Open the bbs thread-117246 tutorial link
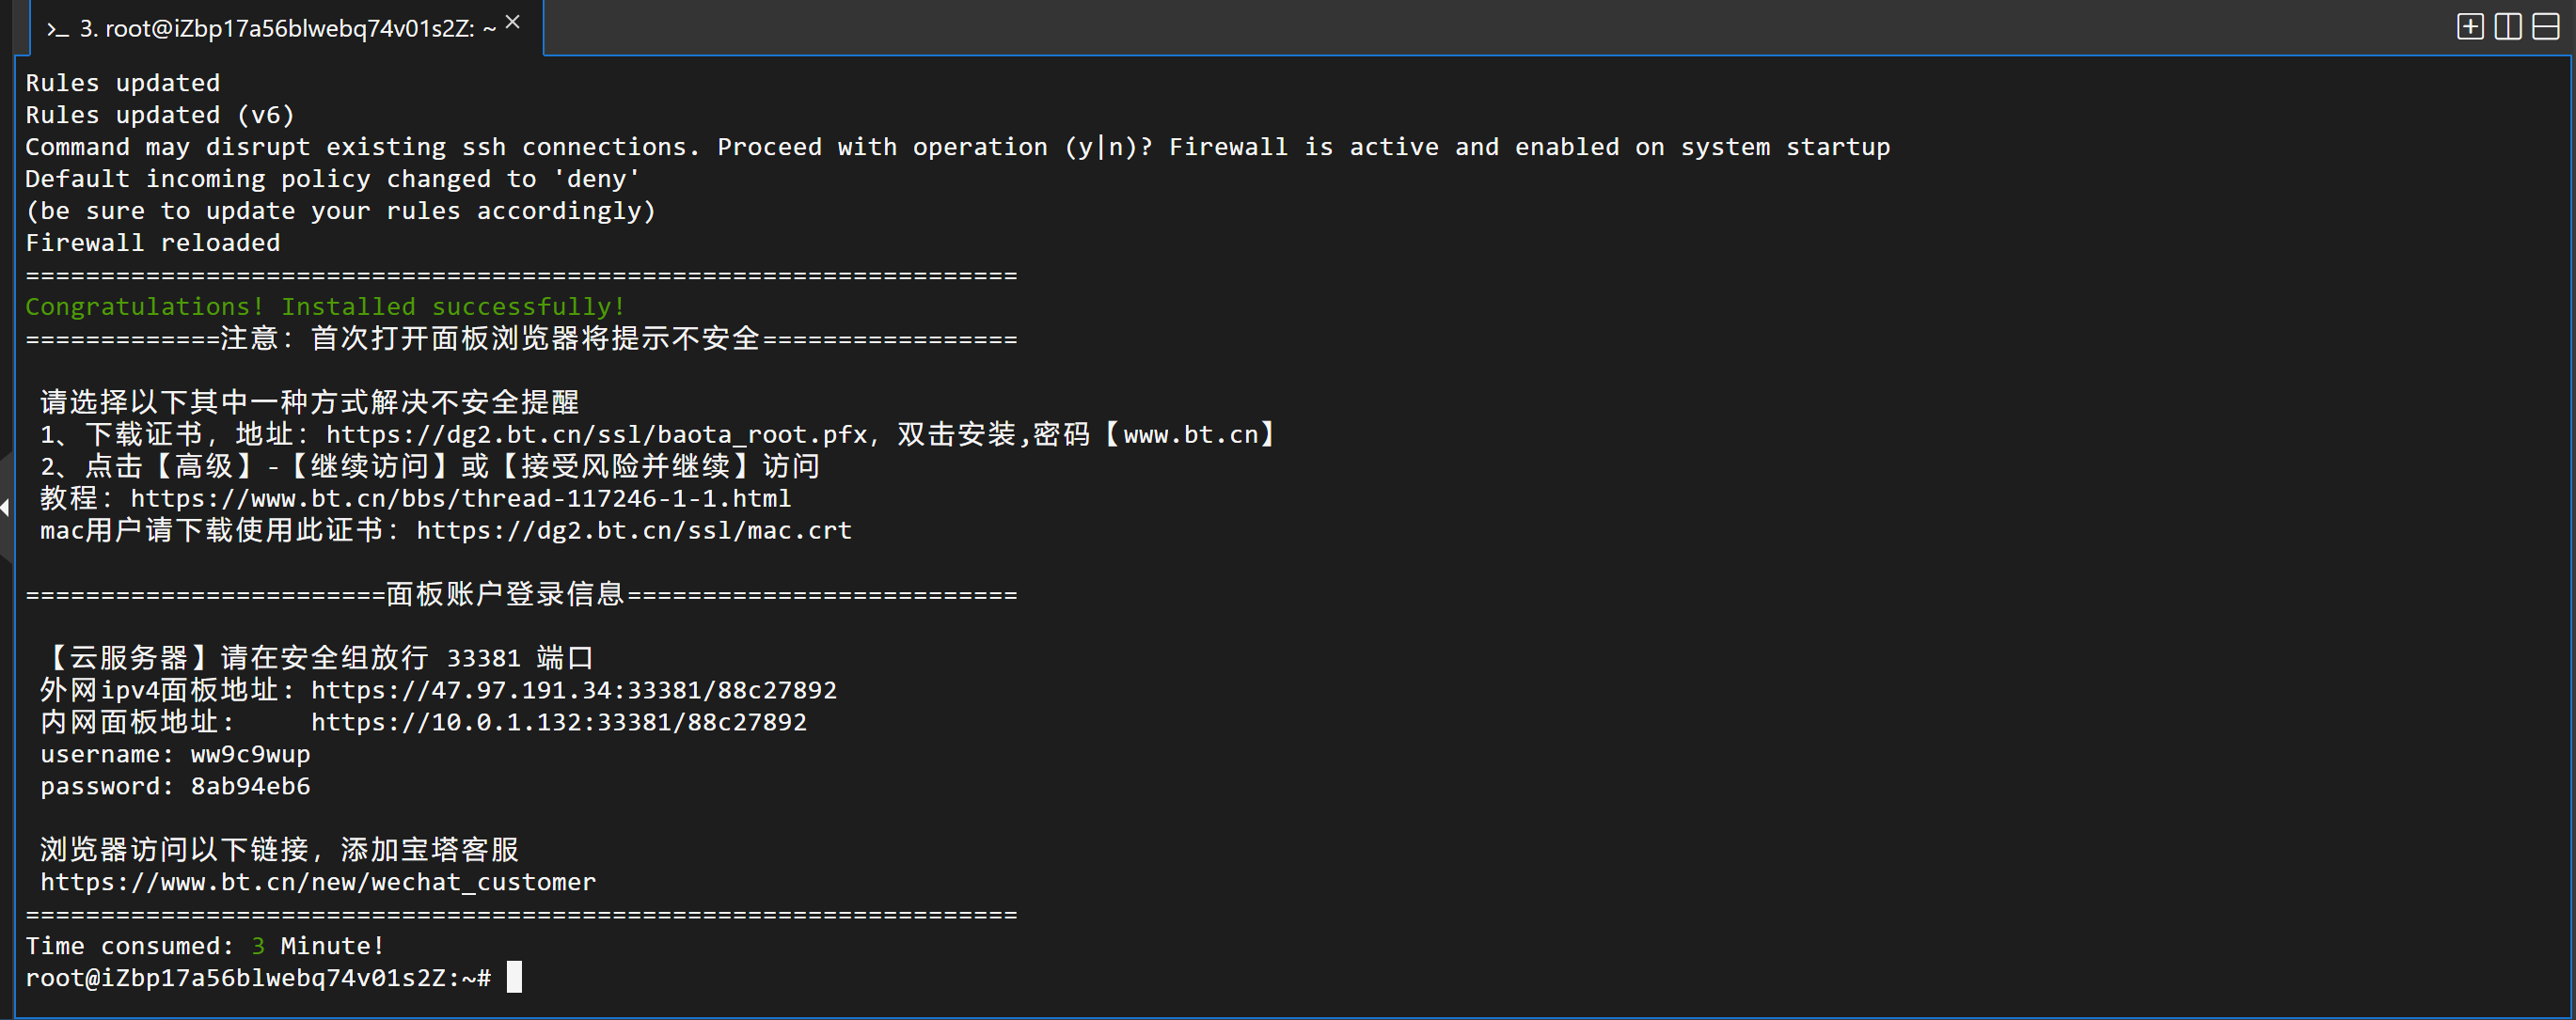 [x=460, y=499]
